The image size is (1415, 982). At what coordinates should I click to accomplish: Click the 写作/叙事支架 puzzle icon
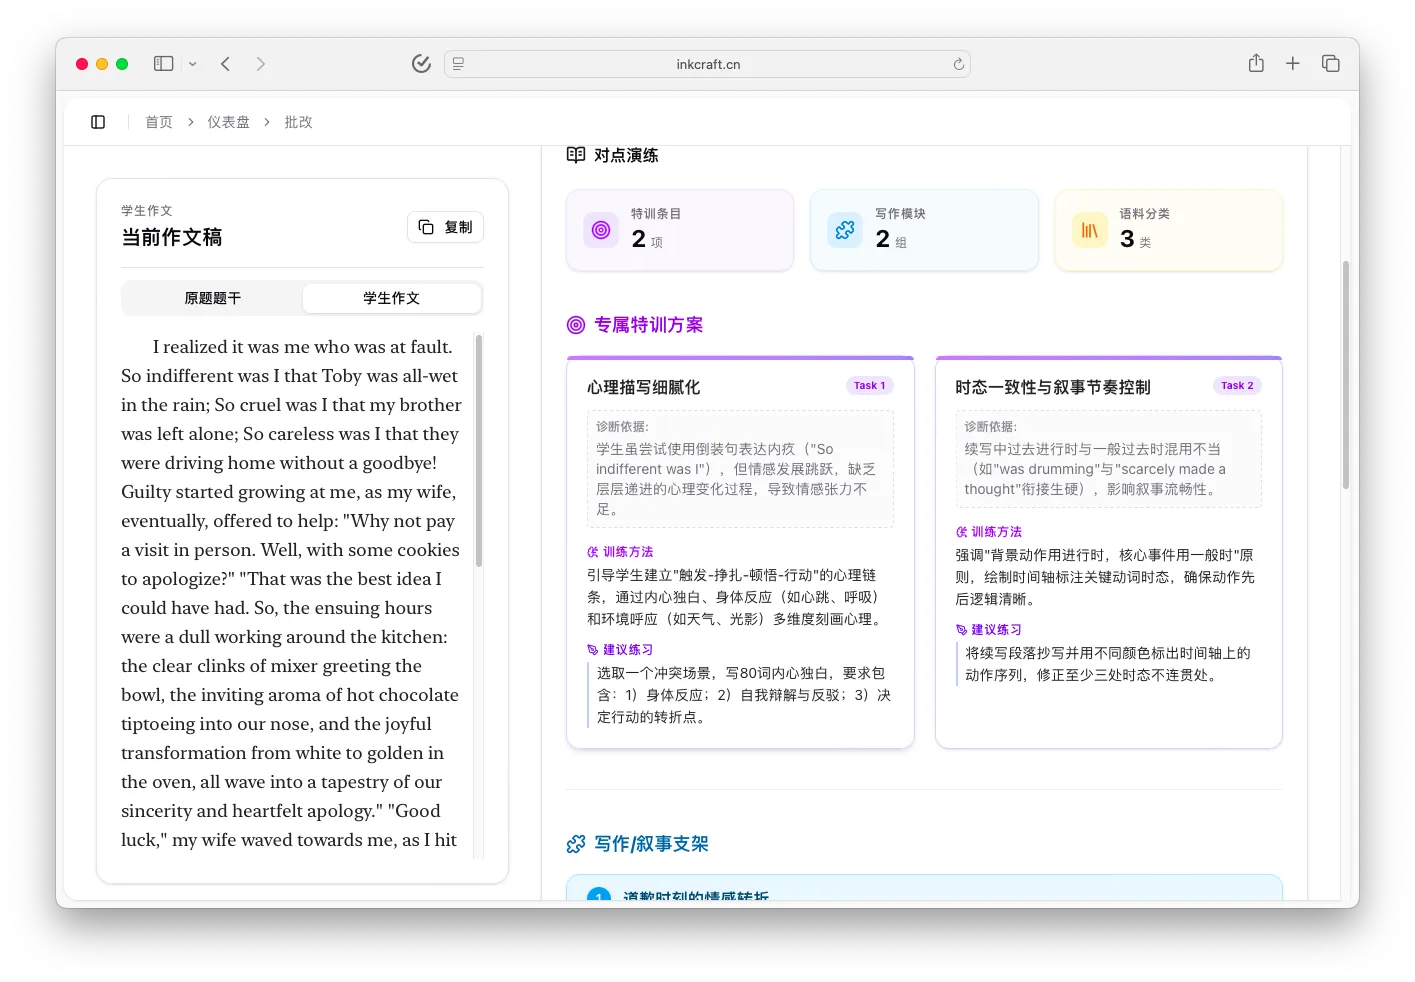coord(575,843)
